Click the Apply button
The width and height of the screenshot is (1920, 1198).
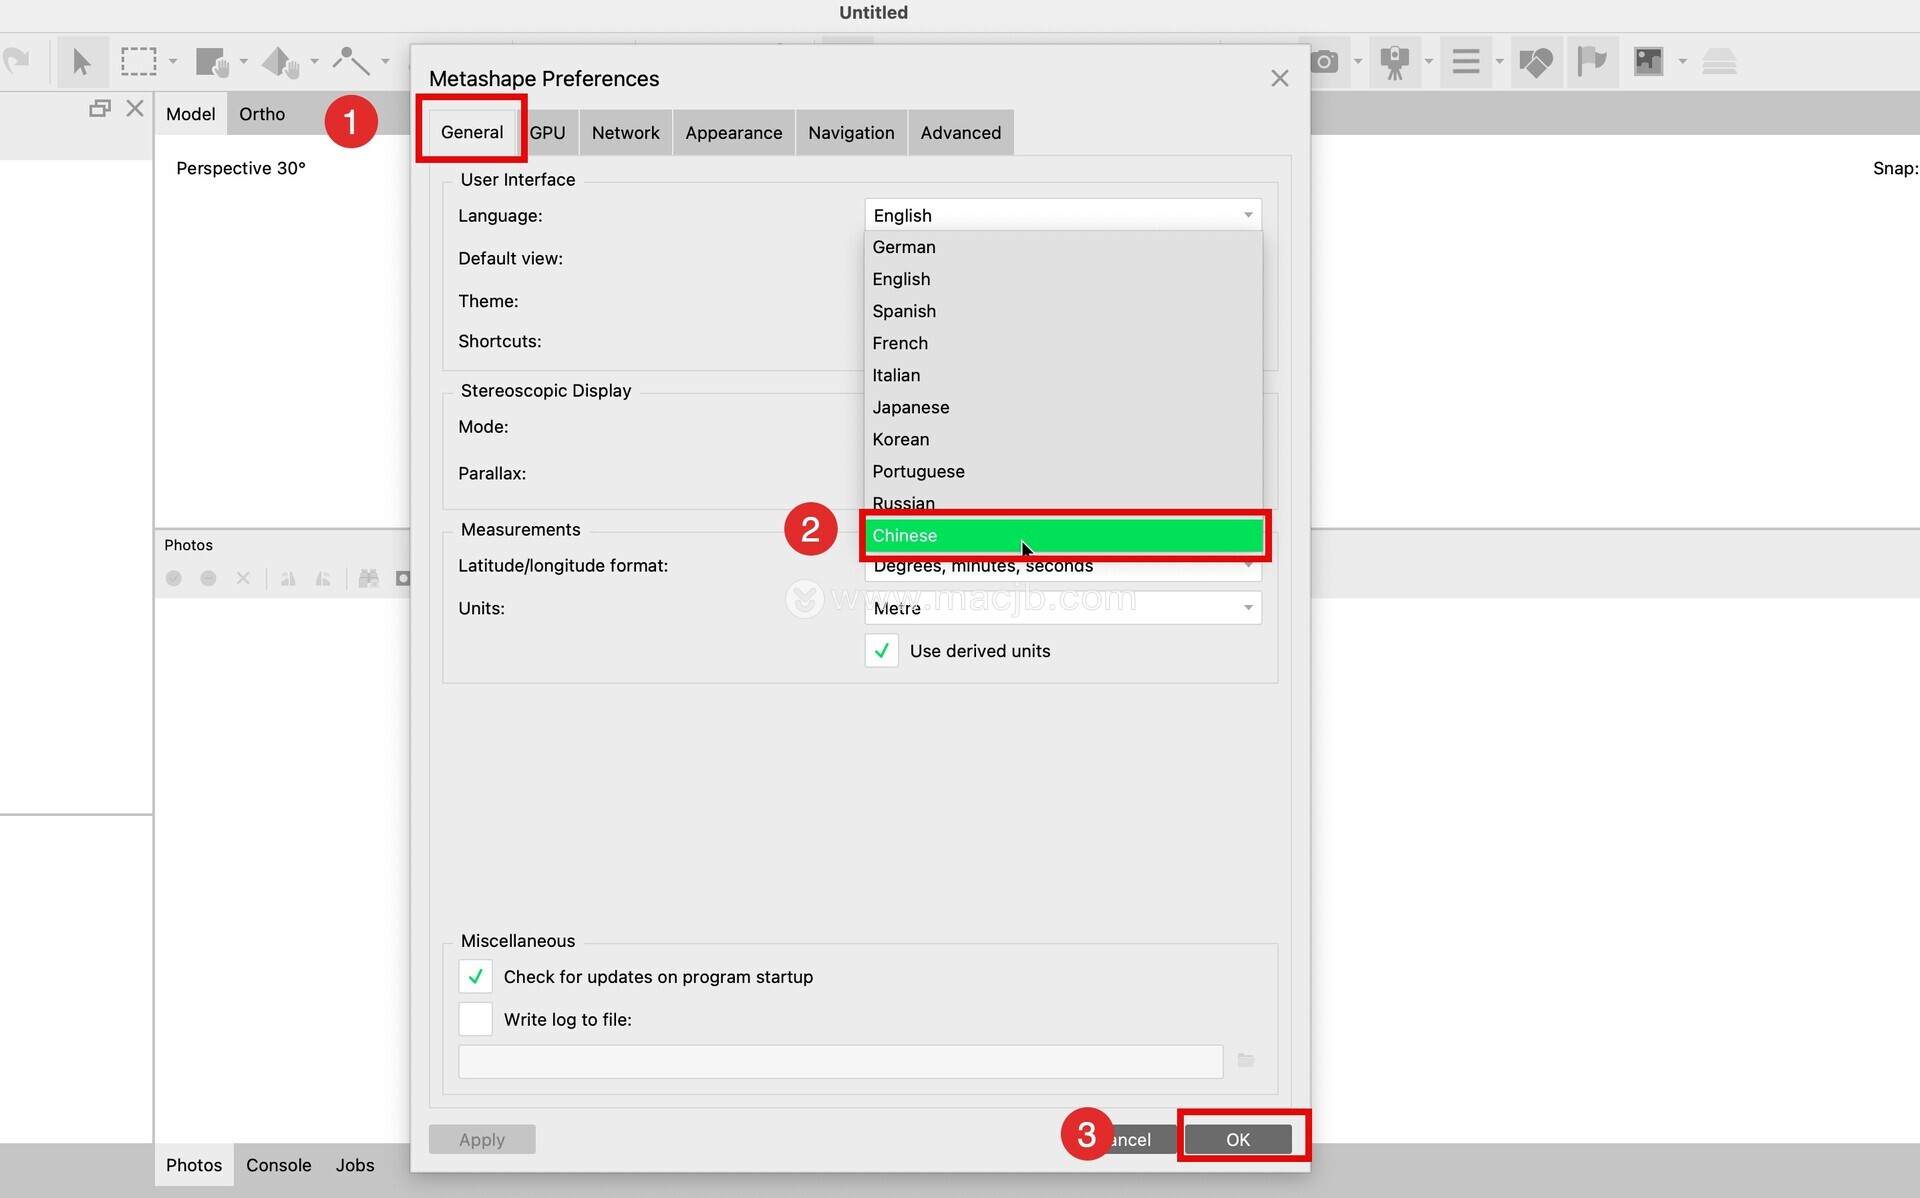[x=482, y=1139]
